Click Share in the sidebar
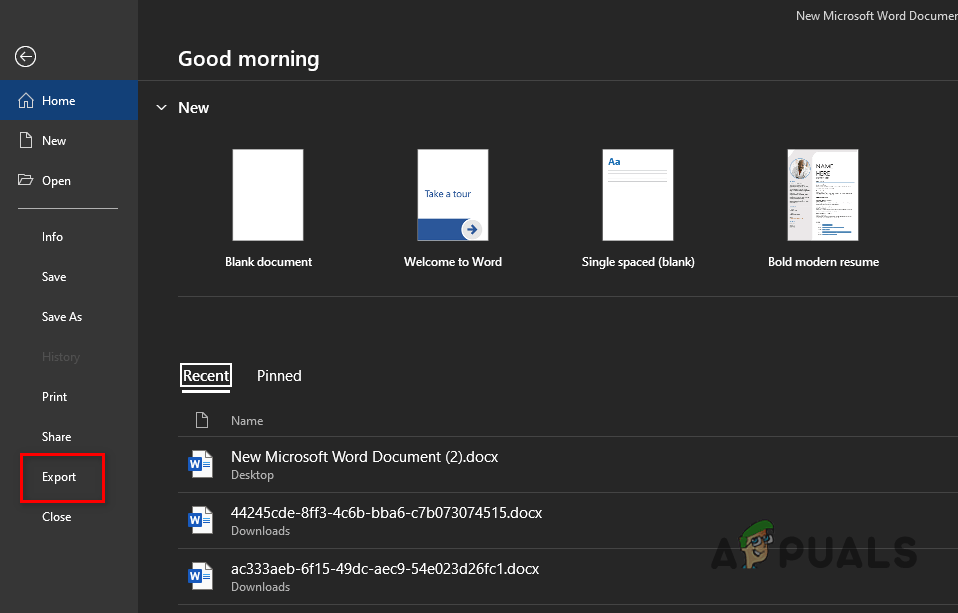This screenshot has height=613, width=958. pyautogui.click(x=56, y=436)
